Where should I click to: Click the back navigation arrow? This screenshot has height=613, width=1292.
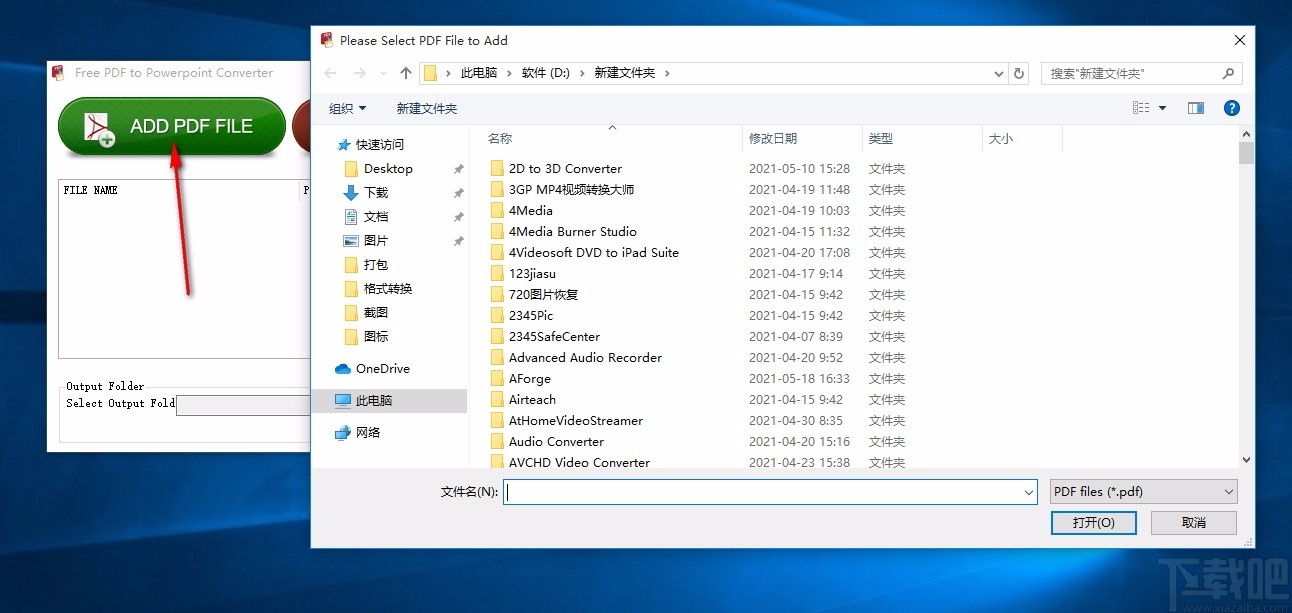pos(330,73)
